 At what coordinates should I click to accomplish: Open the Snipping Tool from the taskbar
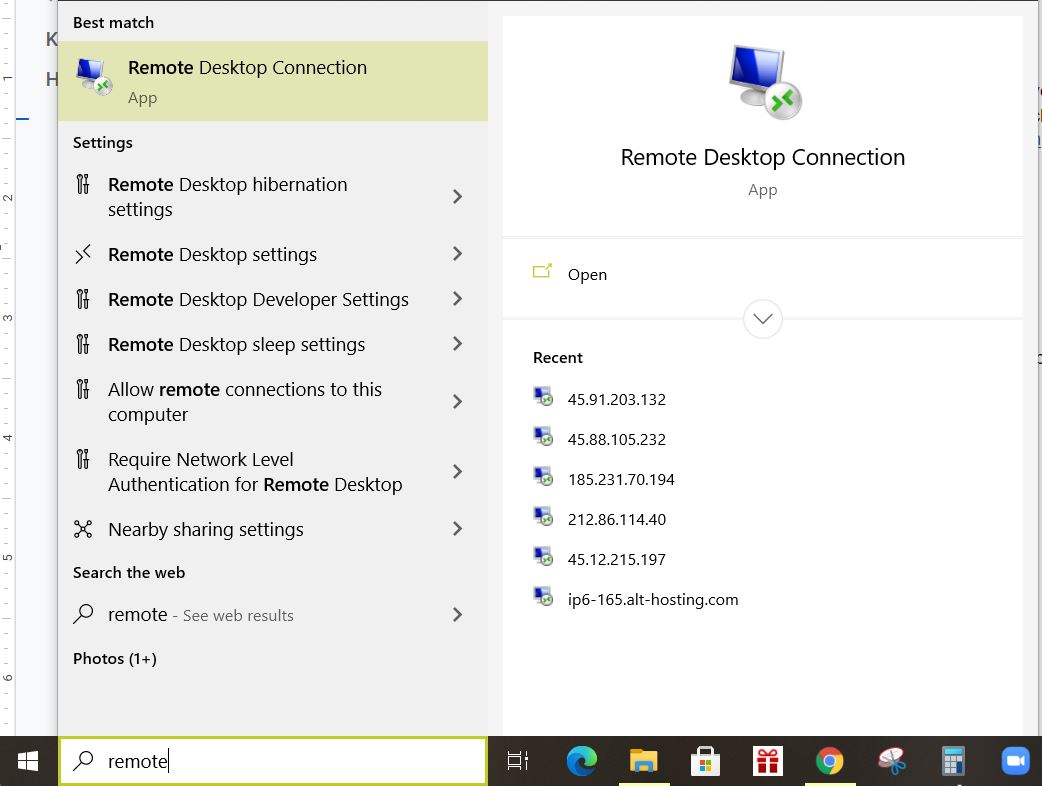click(x=891, y=762)
